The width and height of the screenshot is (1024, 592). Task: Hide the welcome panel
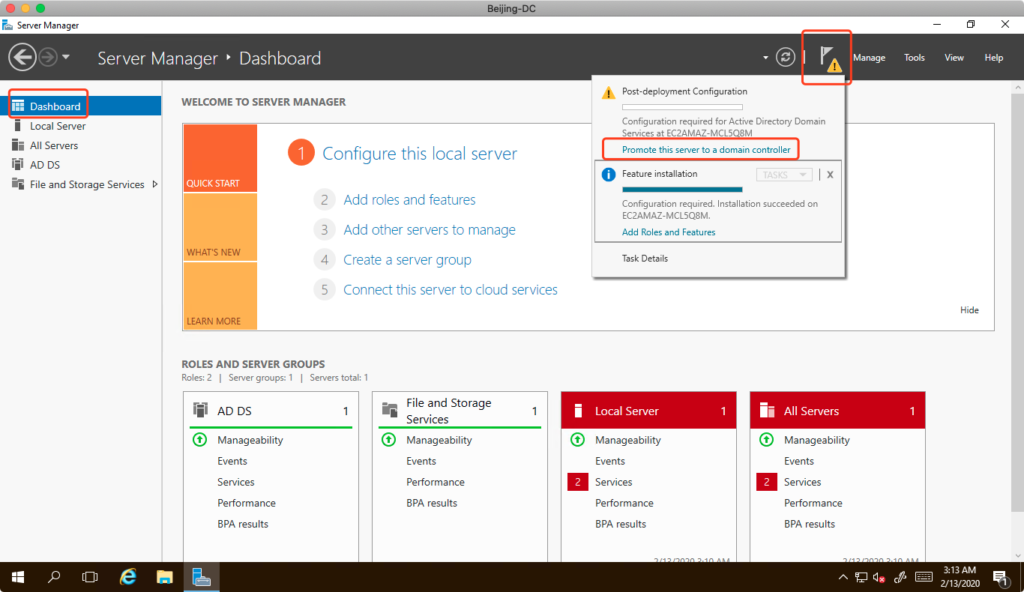pyautogui.click(x=969, y=310)
